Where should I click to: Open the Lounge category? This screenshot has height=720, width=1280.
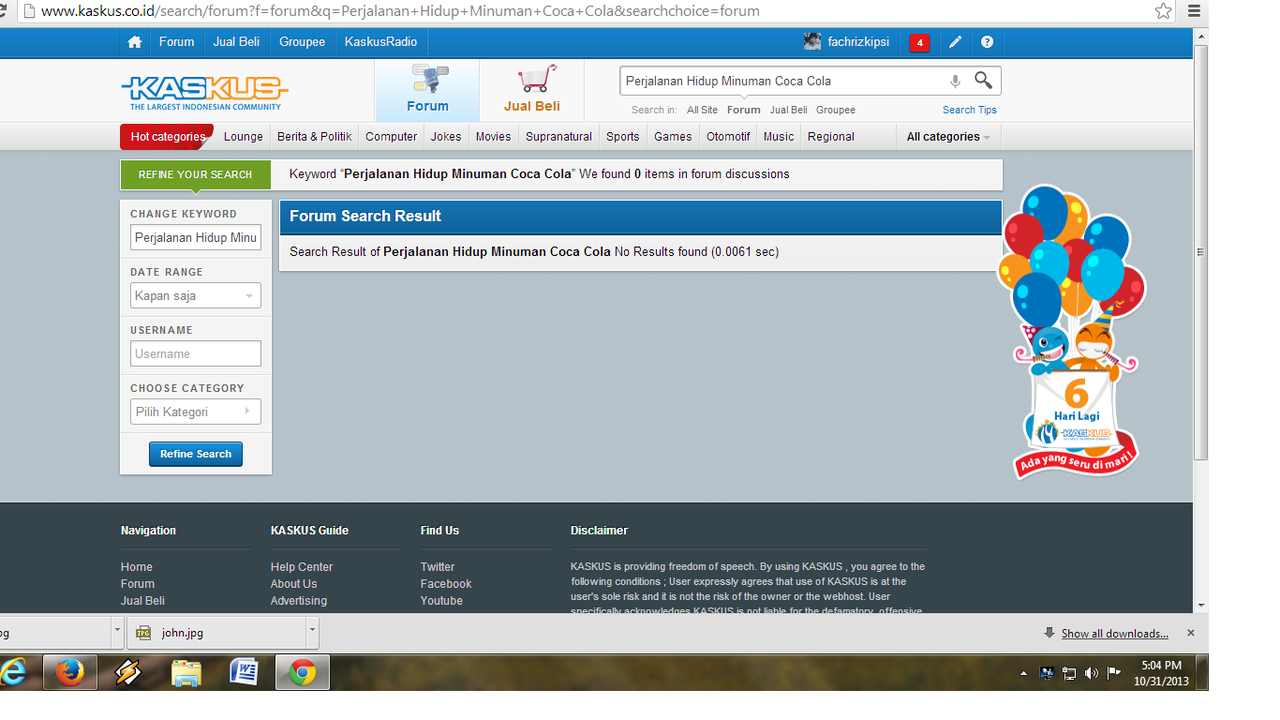pos(243,137)
